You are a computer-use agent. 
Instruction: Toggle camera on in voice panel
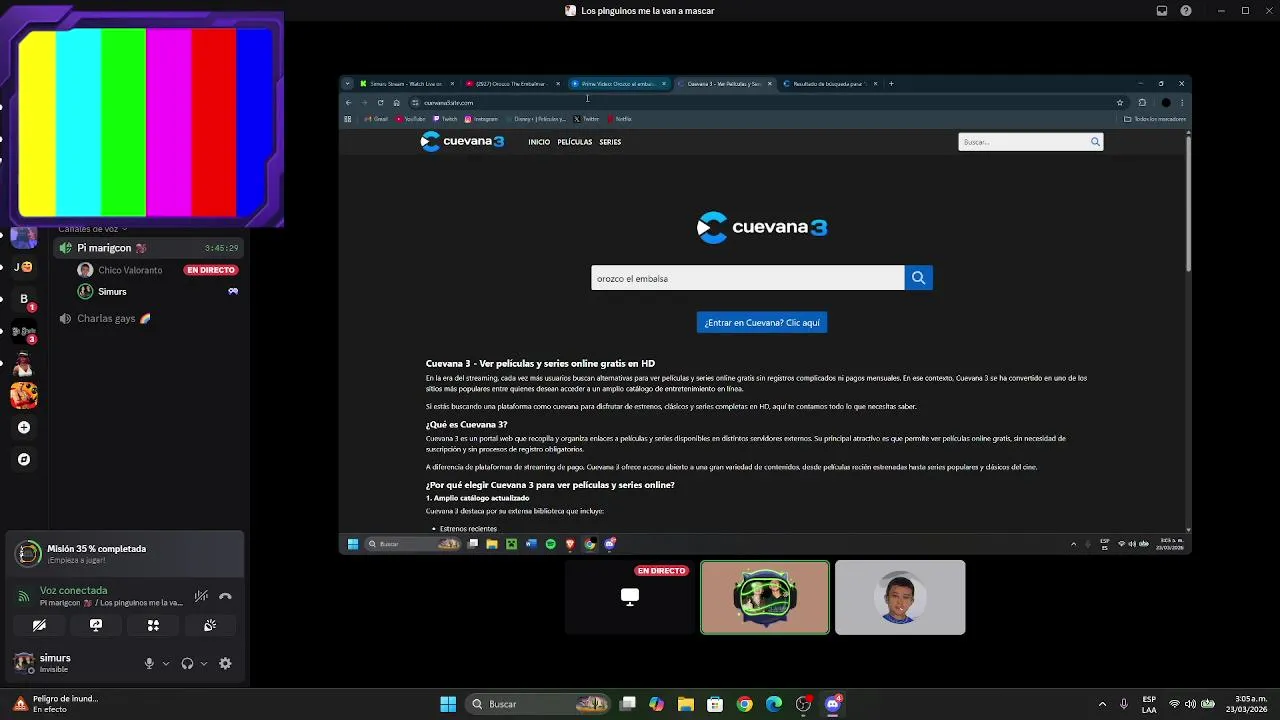tap(39, 625)
